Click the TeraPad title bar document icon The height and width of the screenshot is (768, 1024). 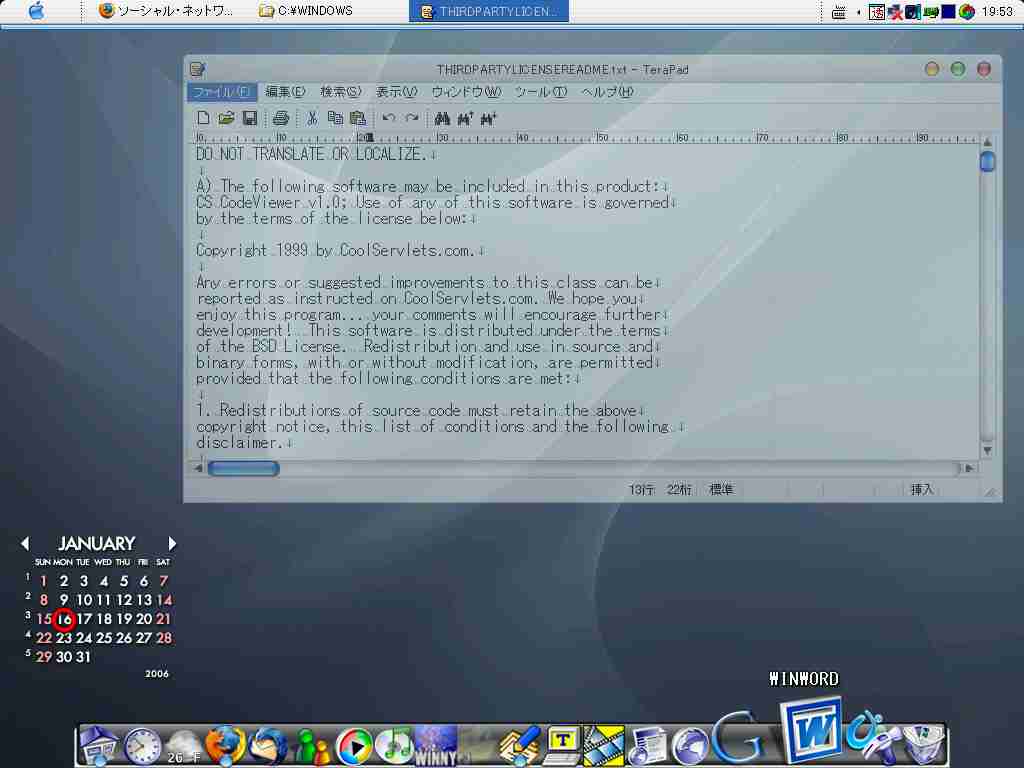coord(197,69)
